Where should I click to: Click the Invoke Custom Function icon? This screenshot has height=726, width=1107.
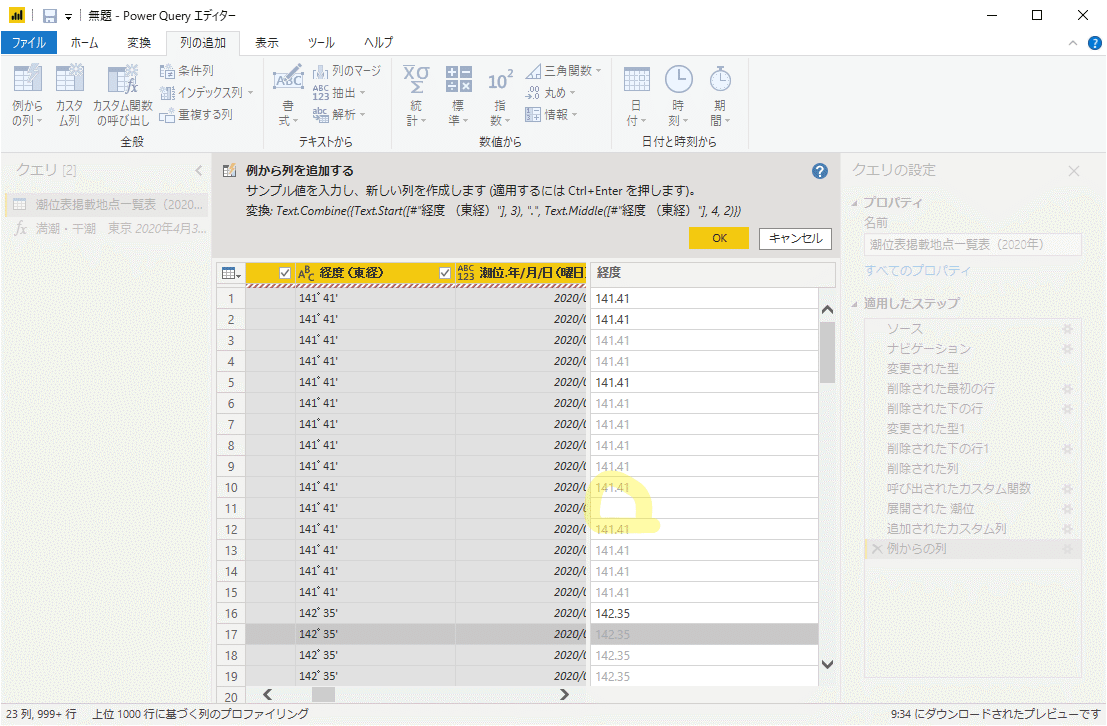pyautogui.click(x=122, y=79)
